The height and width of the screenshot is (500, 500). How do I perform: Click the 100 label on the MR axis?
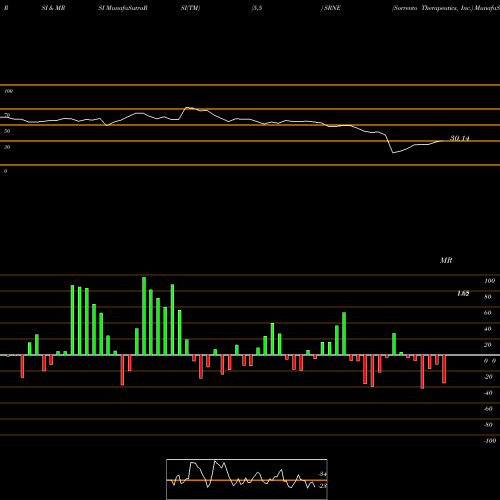pos(489,281)
